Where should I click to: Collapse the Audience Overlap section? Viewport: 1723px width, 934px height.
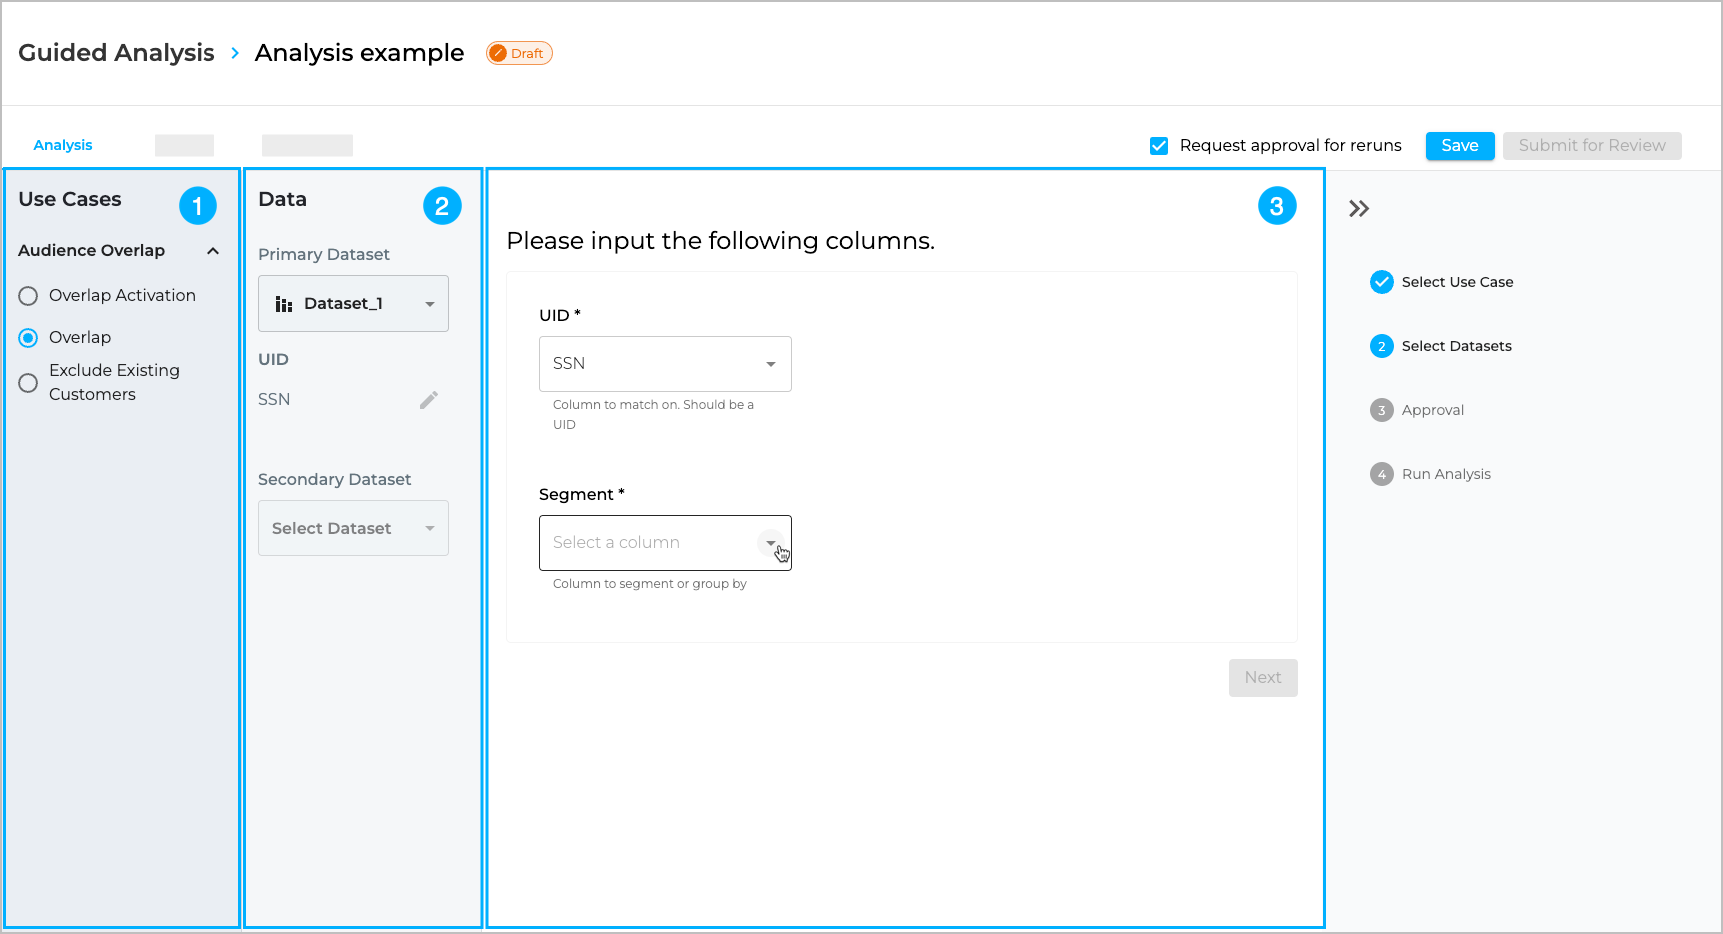tap(213, 251)
